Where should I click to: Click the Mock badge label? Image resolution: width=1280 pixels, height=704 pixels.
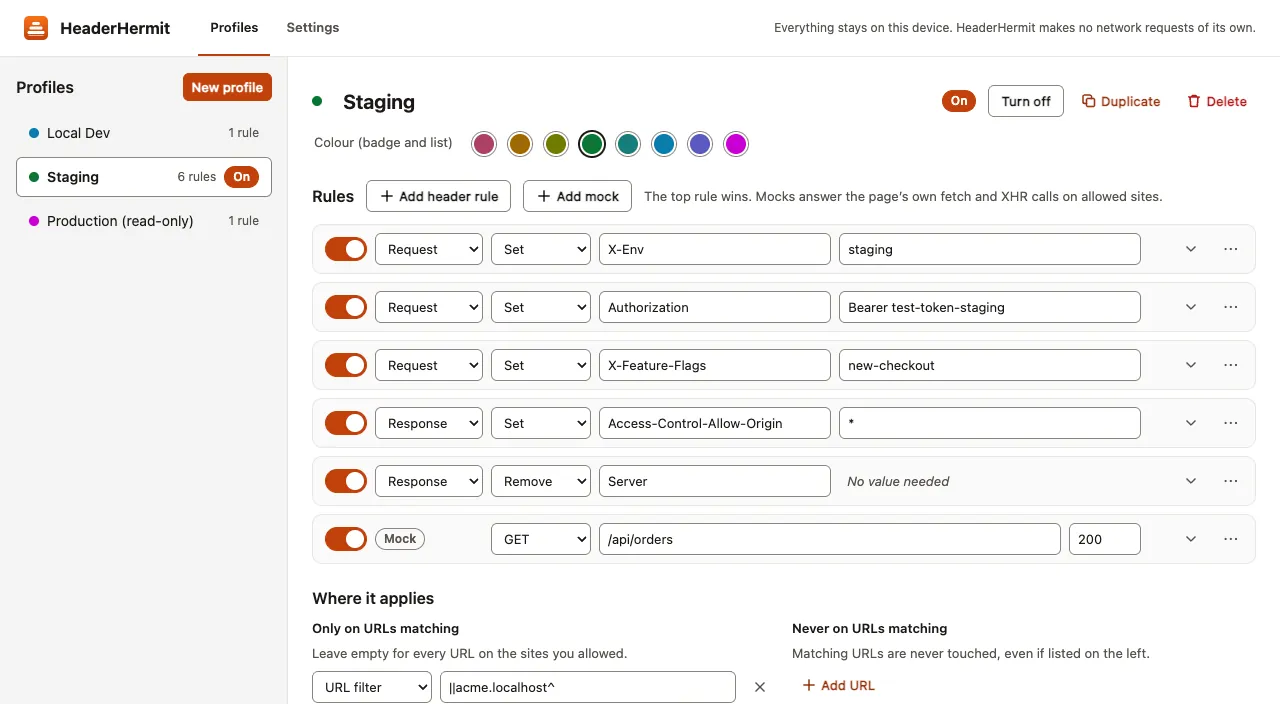400,539
